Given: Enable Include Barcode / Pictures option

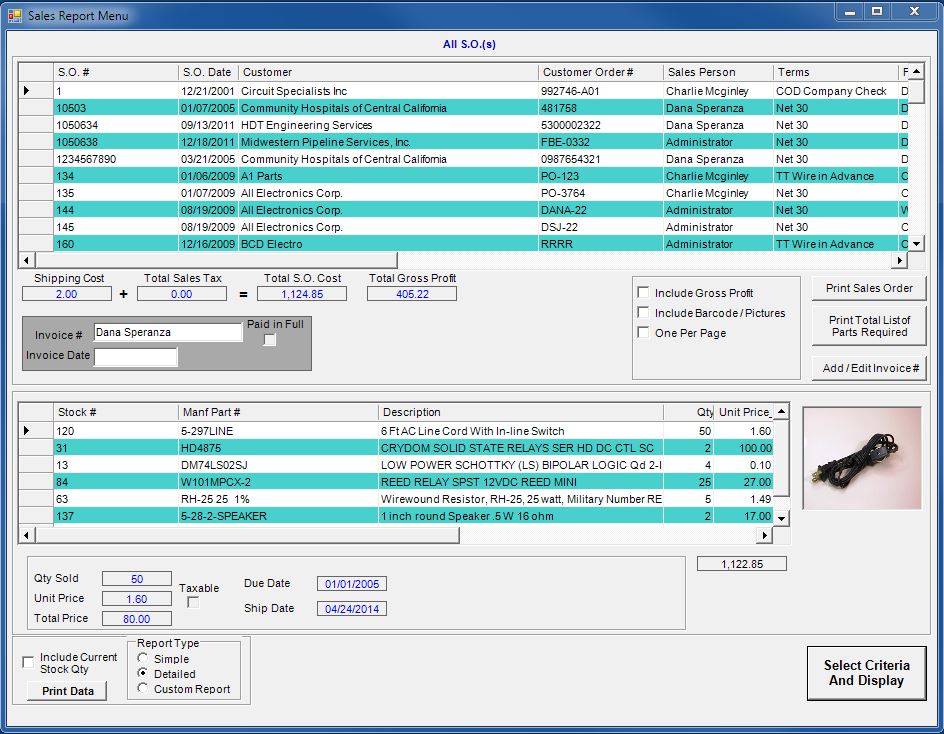Looking at the screenshot, I should coord(643,313).
